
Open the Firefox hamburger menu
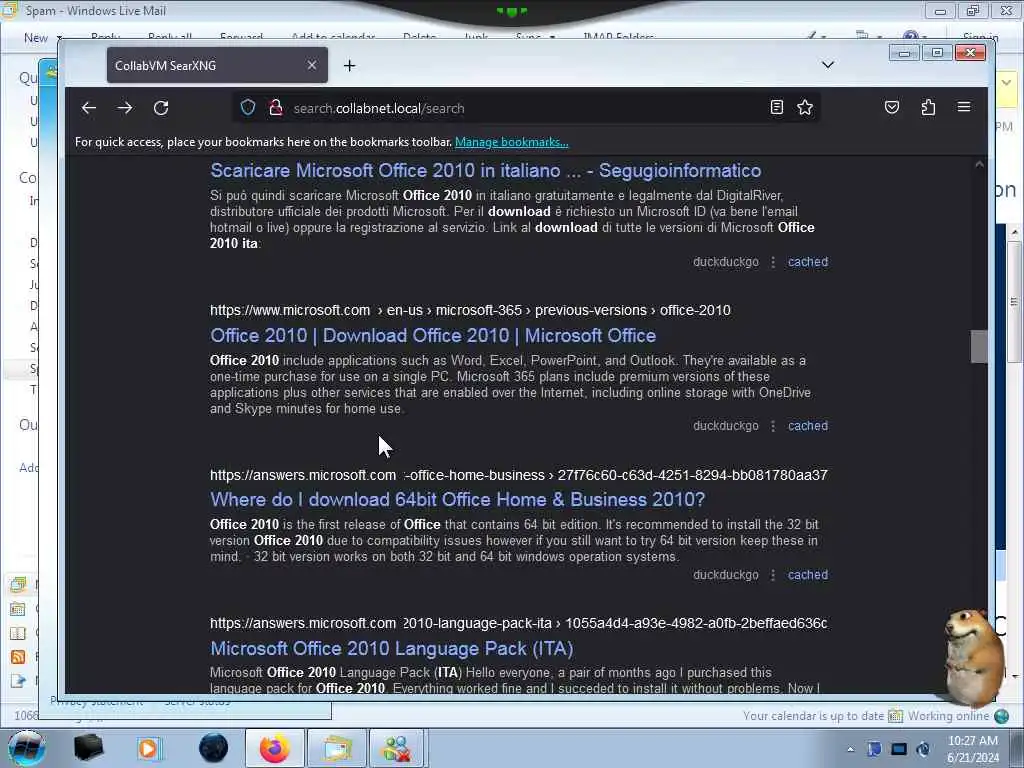tap(964, 107)
